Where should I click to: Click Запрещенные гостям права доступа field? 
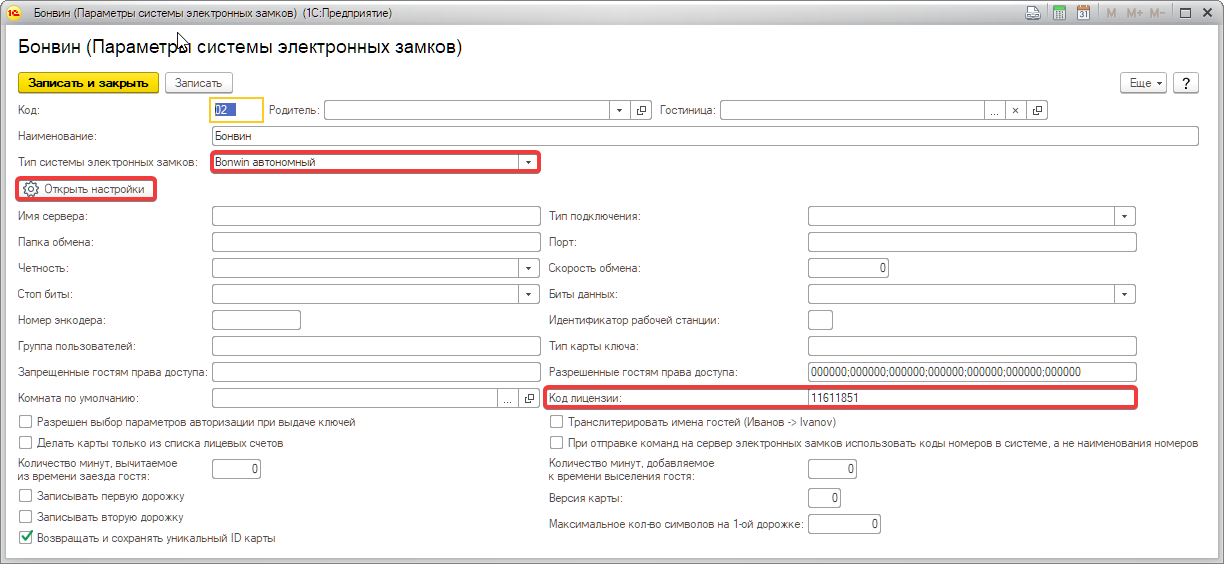(376, 372)
